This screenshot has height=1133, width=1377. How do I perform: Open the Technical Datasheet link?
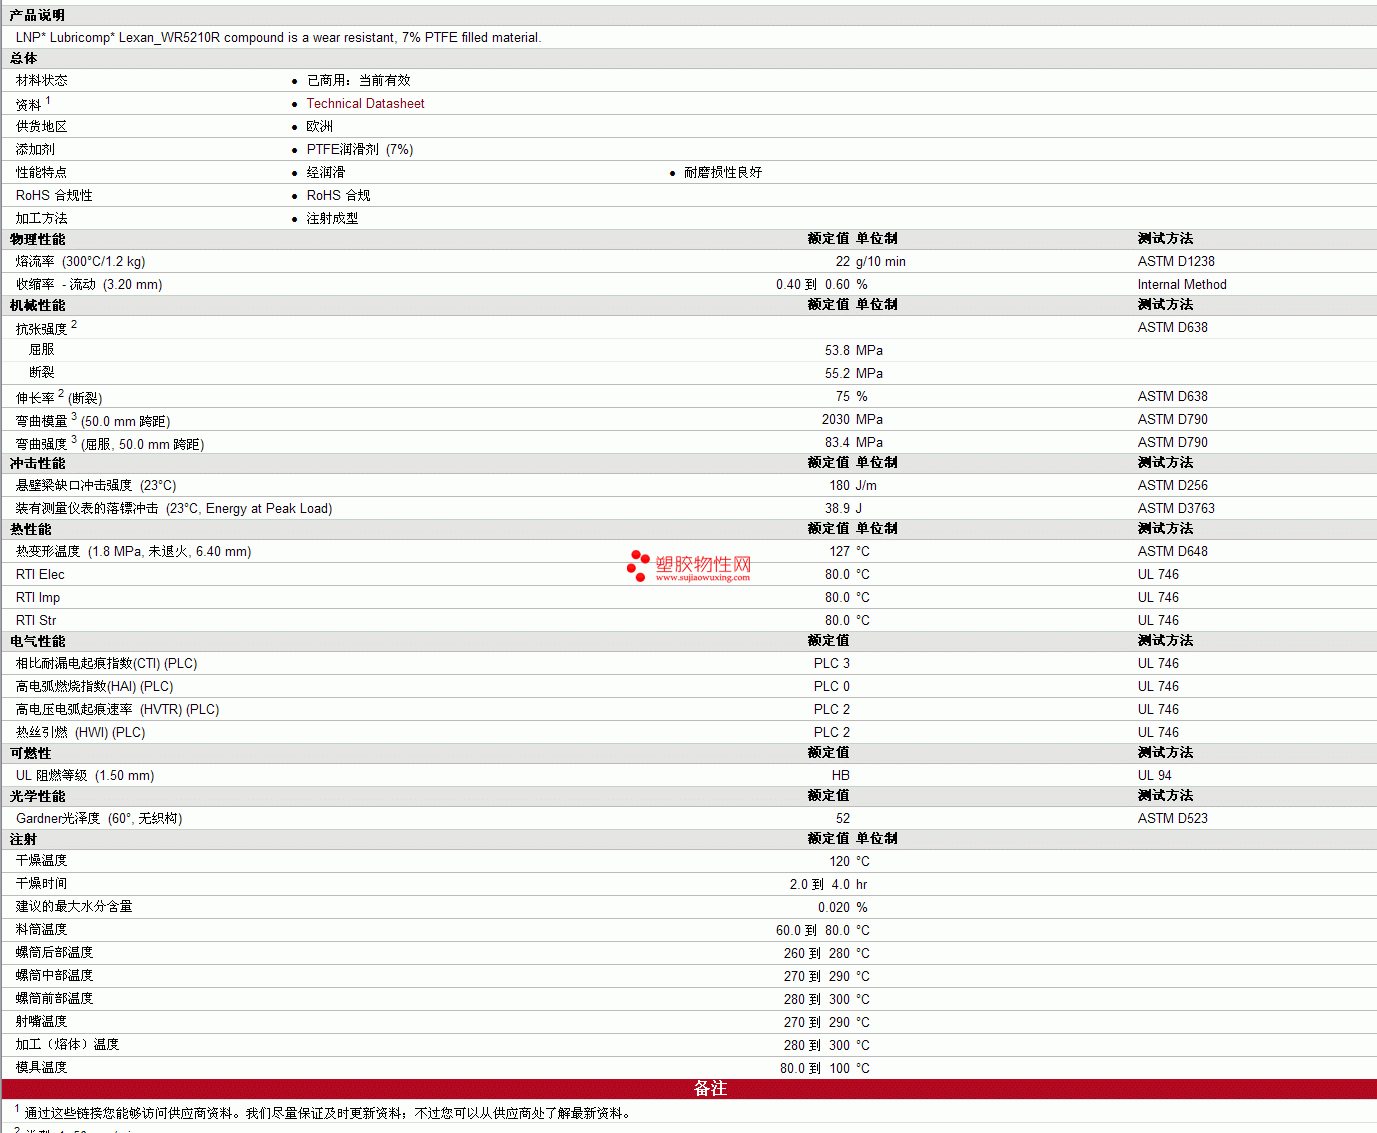(365, 103)
